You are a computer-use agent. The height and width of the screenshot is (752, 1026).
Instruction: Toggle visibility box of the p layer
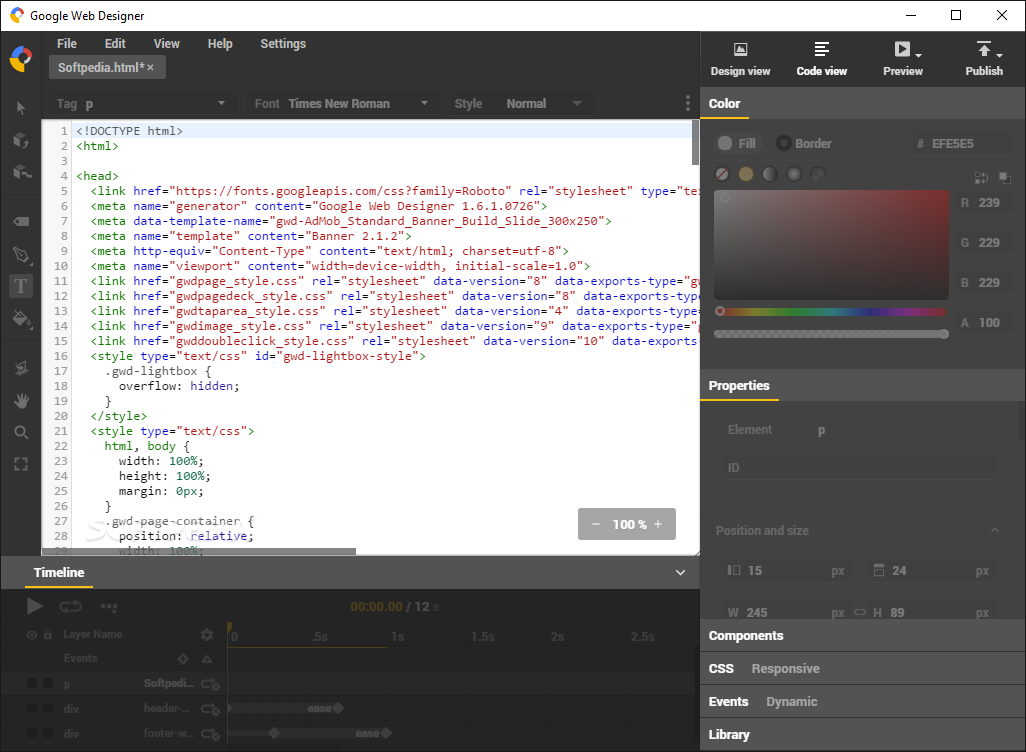31,683
